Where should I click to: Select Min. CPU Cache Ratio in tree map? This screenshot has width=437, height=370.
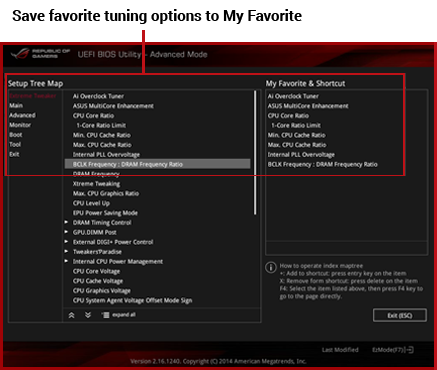pos(102,135)
